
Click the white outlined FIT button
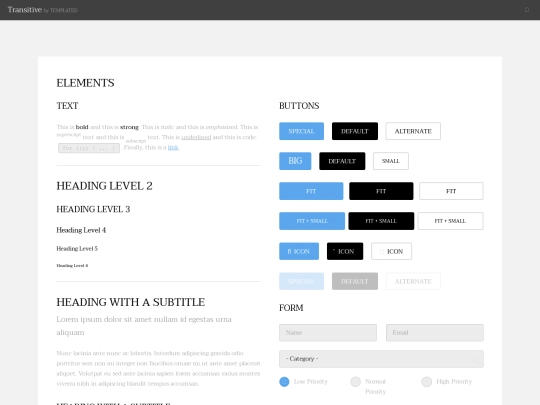click(x=451, y=191)
